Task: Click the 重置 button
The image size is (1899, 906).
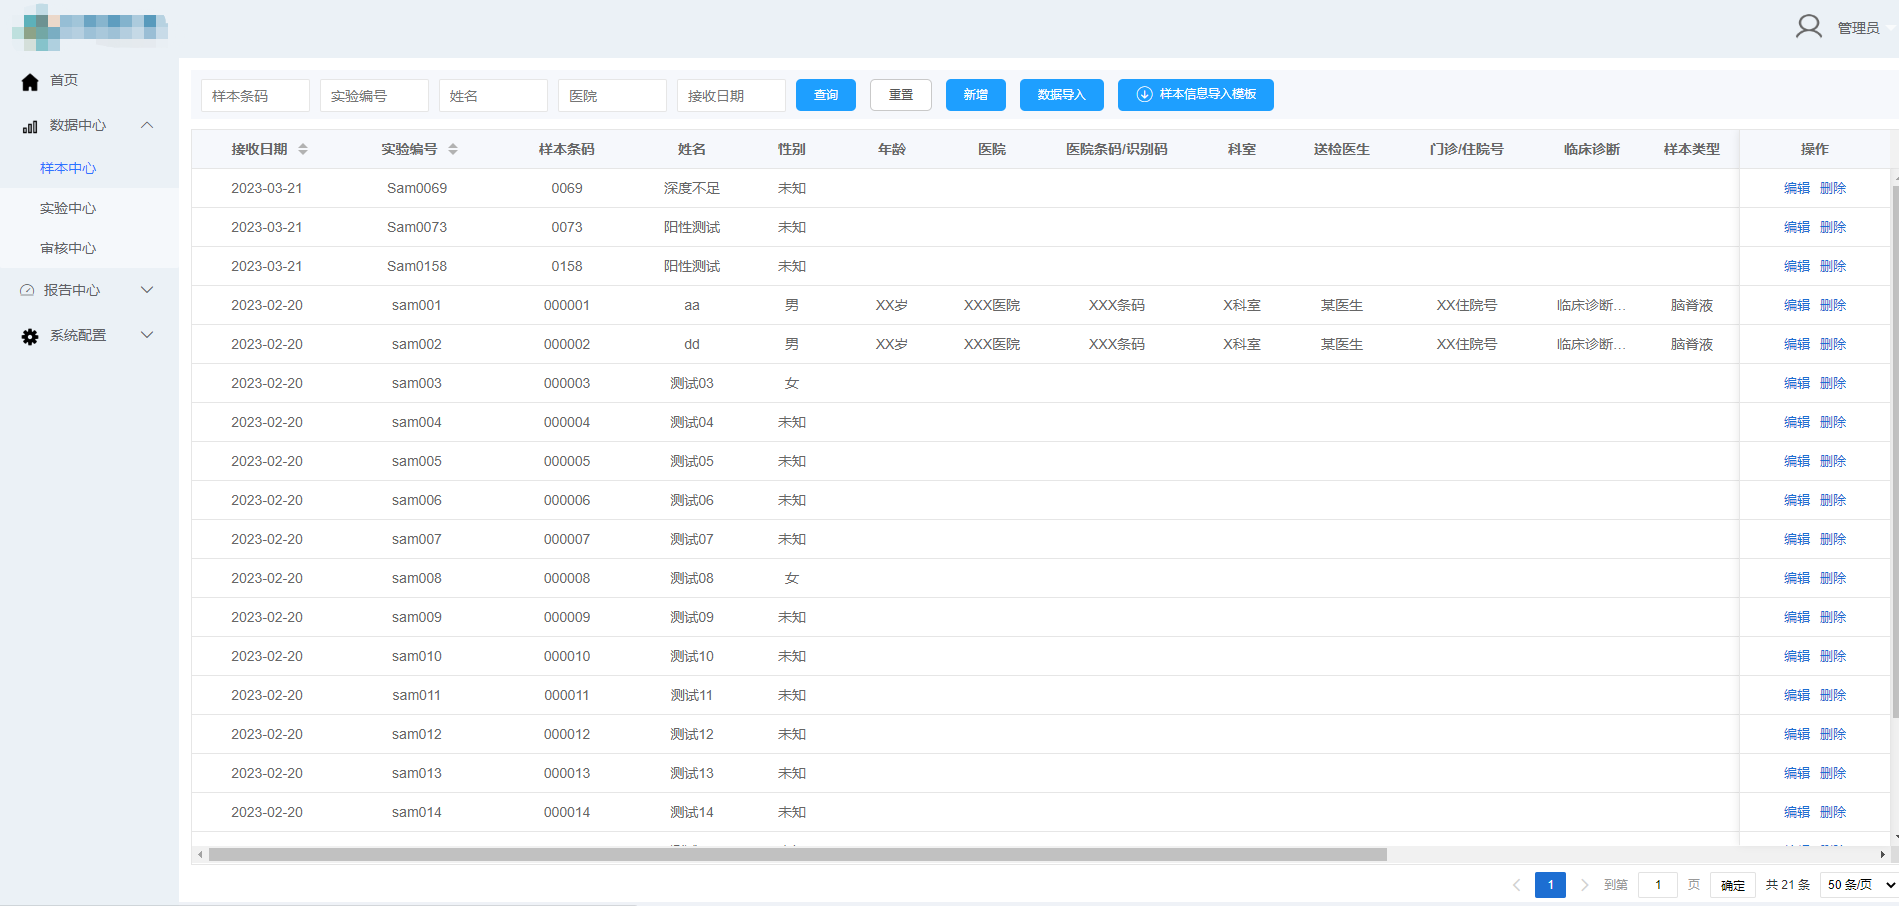Action: (901, 95)
